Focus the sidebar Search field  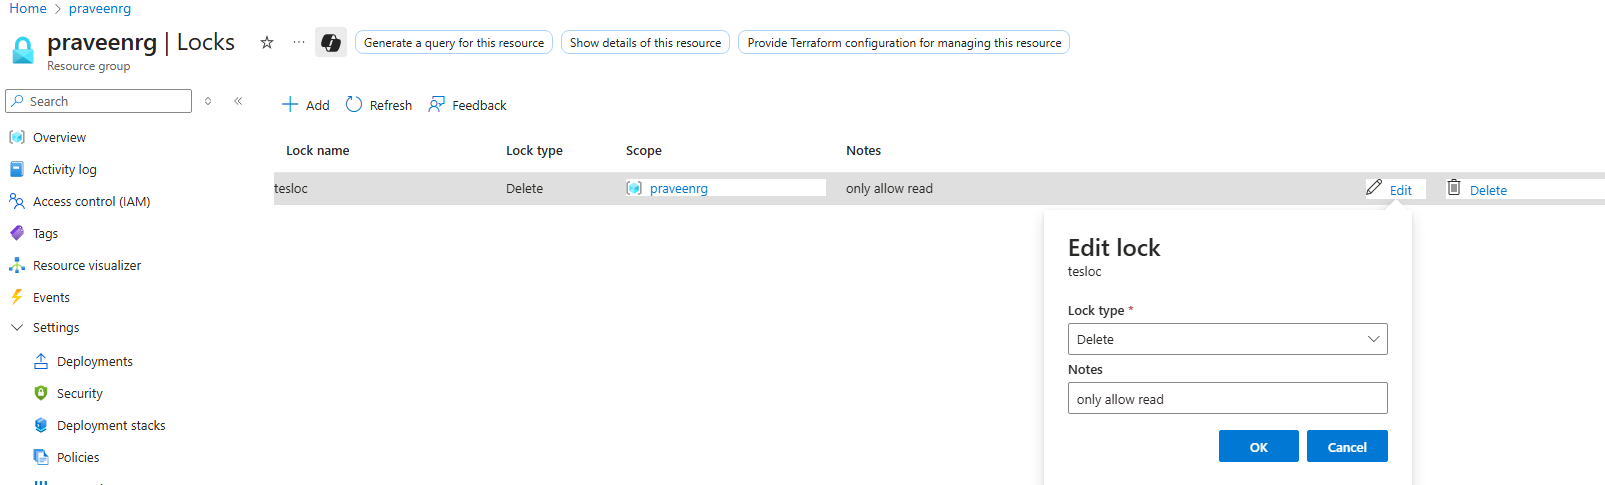pos(98,101)
